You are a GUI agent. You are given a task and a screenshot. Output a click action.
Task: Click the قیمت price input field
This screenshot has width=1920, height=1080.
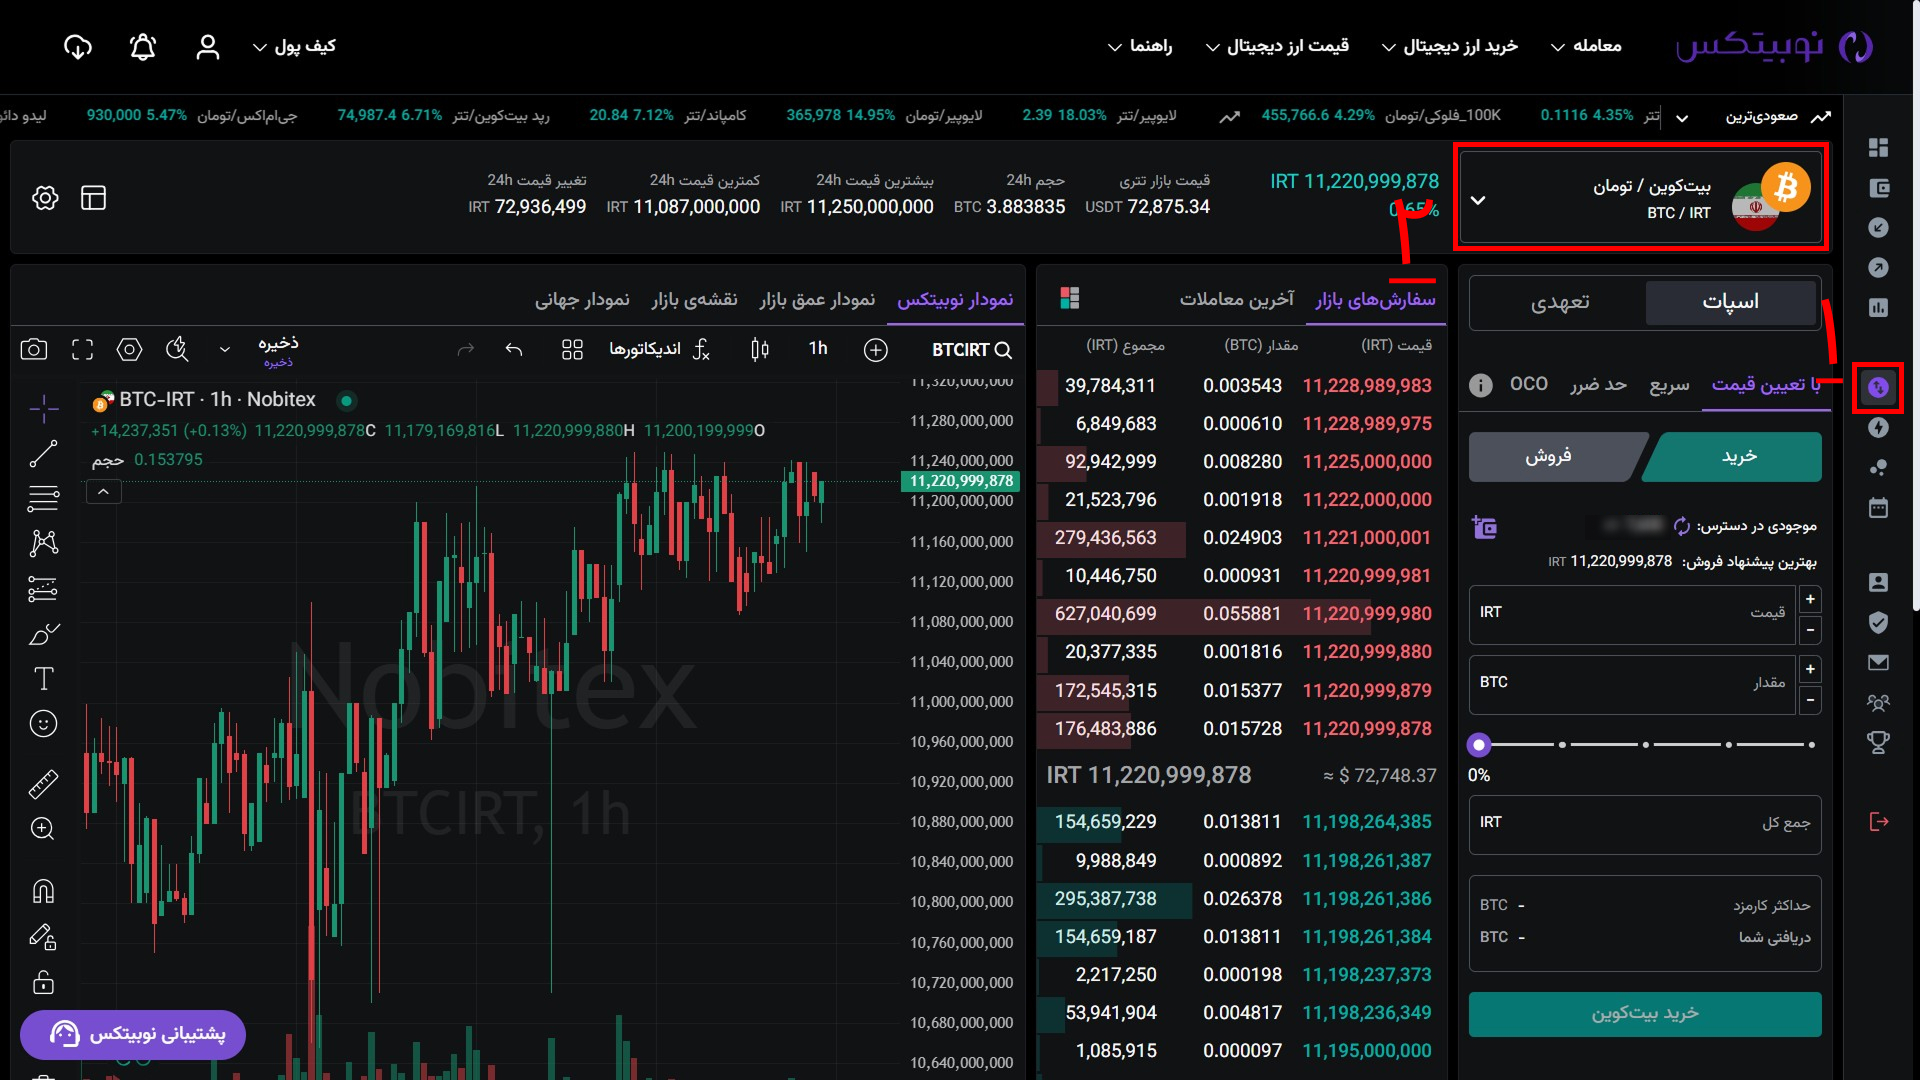point(1632,613)
